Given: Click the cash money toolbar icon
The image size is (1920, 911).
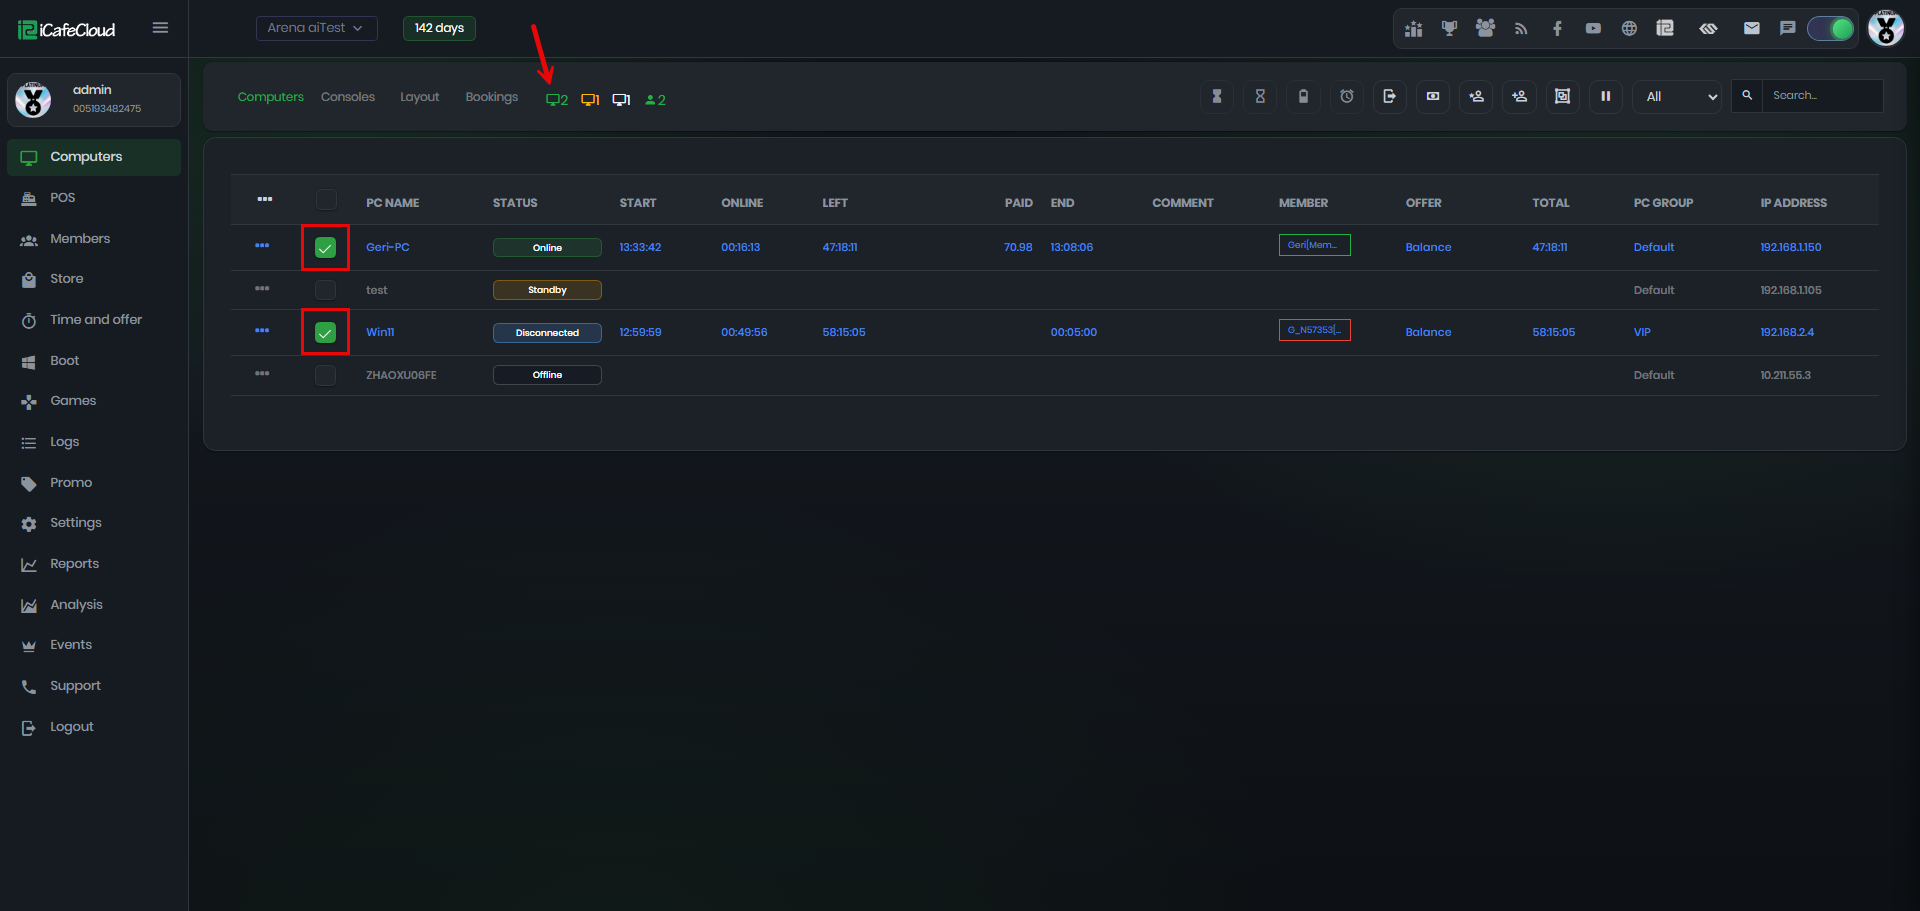Looking at the screenshot, I should point(1433,97).
